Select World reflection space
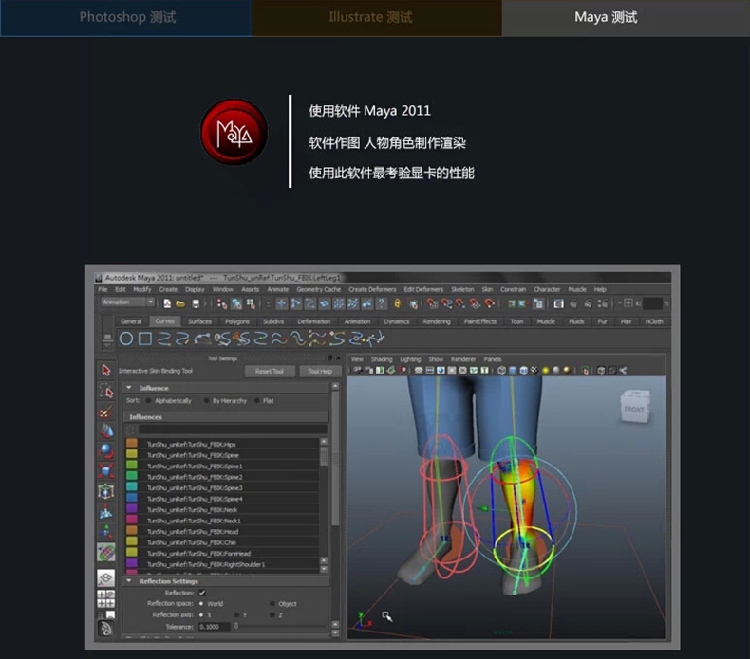Viewport: 750px width, 659px height. [x=201, y=604]
